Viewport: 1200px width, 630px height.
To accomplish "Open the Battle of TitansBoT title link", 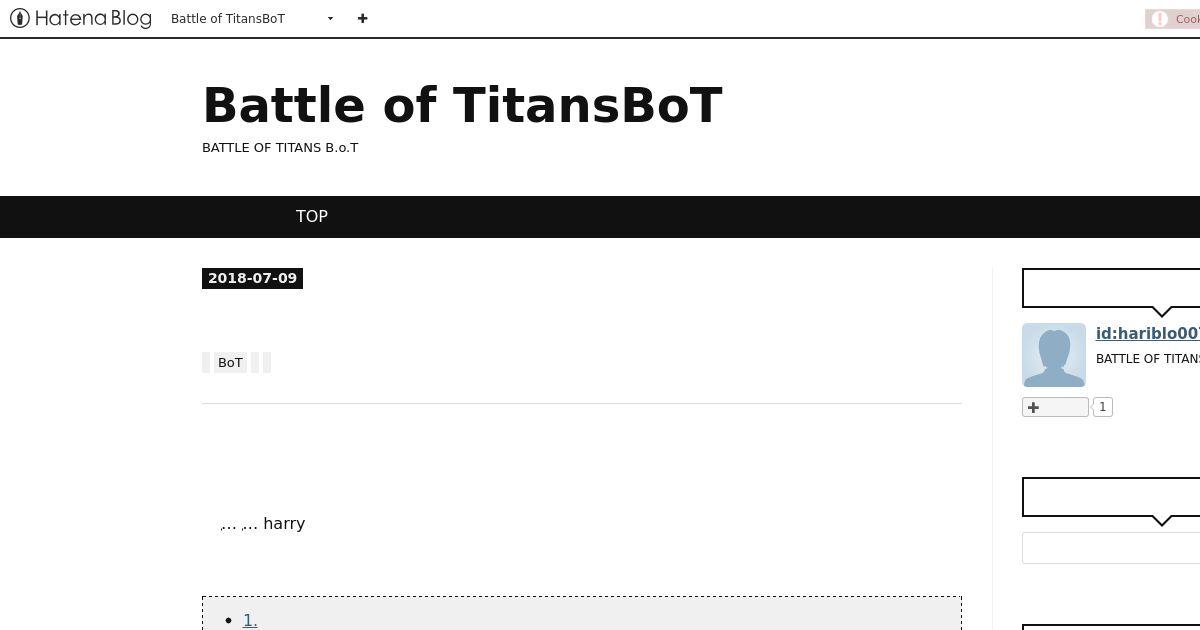I will (x=462, y=105).
